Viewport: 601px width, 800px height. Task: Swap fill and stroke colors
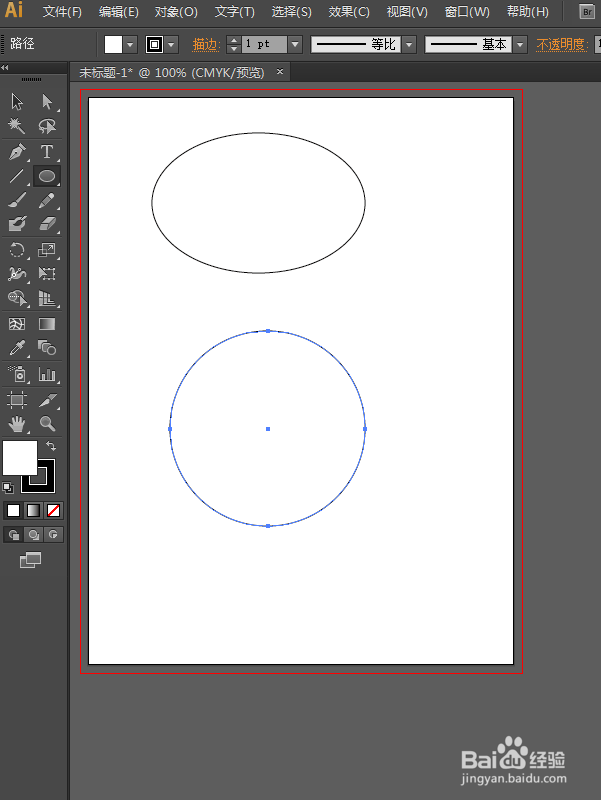51,446
